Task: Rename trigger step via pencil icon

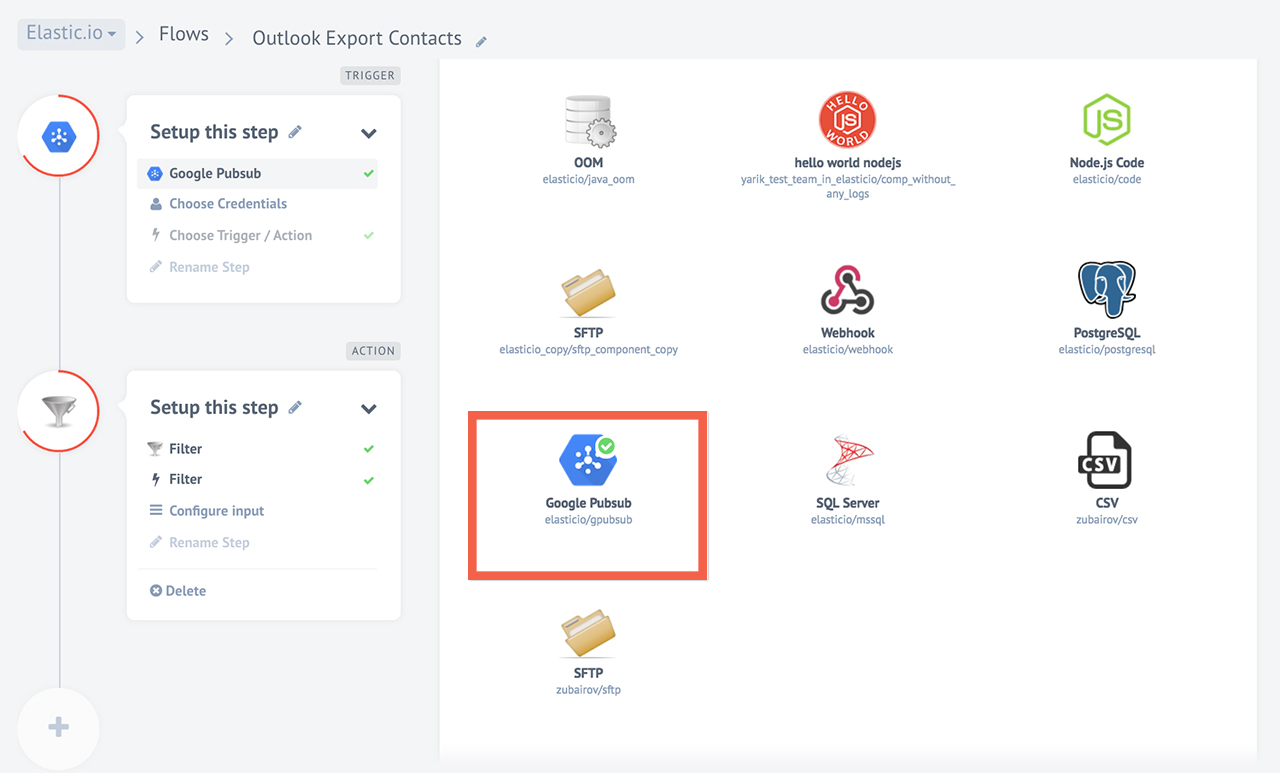Action: 295,132
